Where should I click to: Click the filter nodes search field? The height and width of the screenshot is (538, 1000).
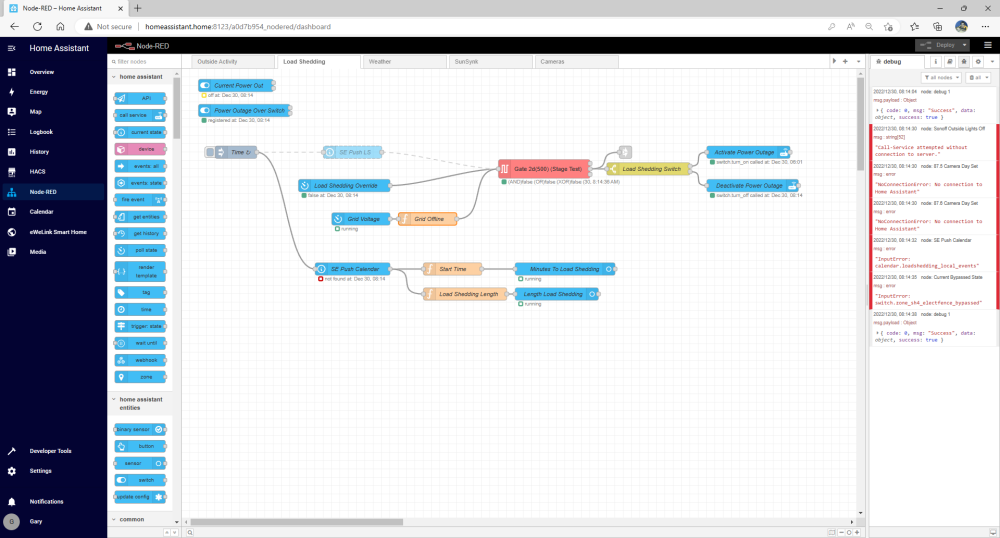(144, 62)
